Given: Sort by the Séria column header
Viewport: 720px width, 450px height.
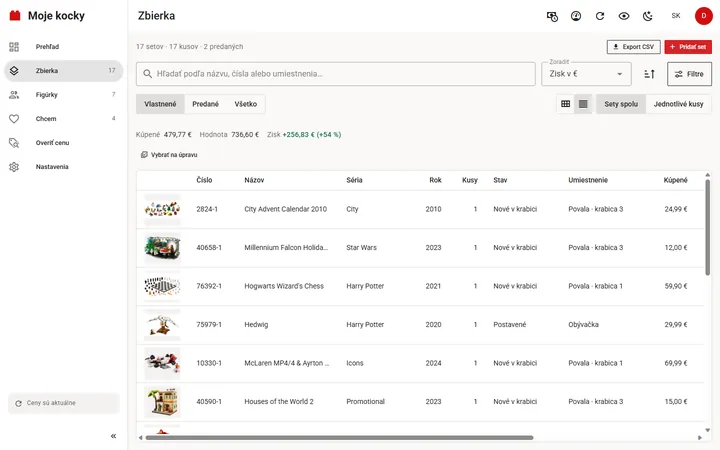Looking at the screenshot, I should coord(354,180).
